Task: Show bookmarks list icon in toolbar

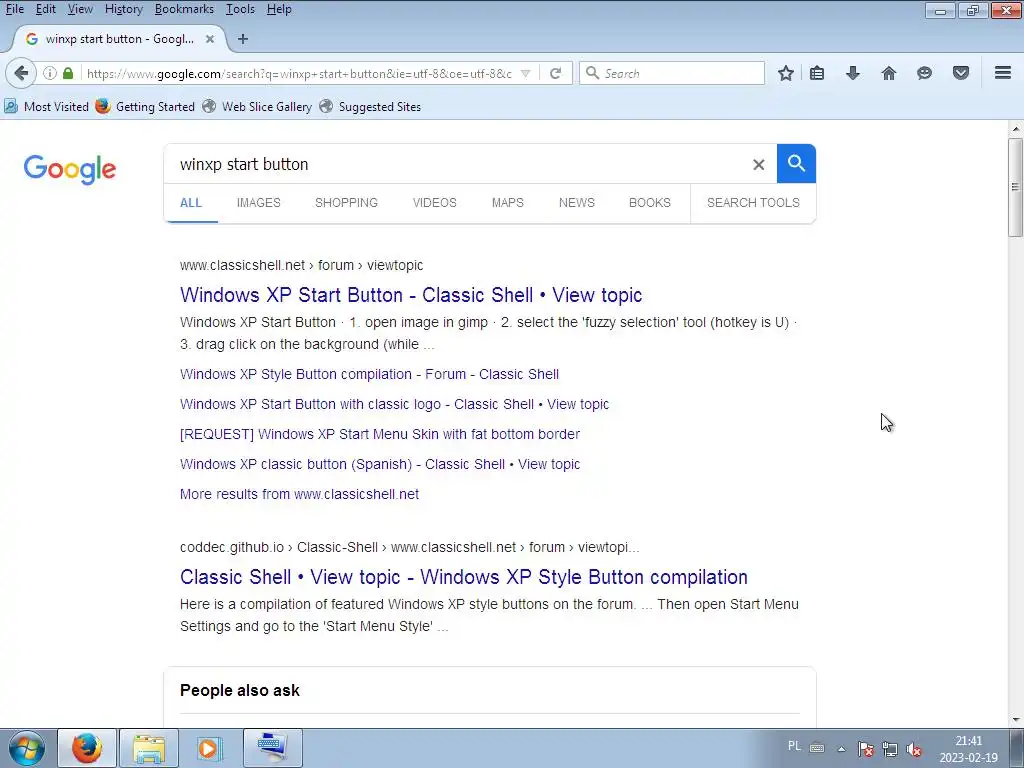Action: click(x=816, y=73)
